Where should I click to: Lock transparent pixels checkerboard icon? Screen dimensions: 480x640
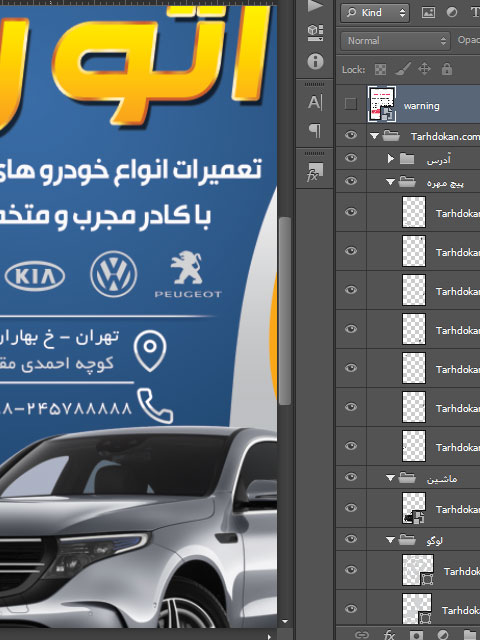click(380, 69)
